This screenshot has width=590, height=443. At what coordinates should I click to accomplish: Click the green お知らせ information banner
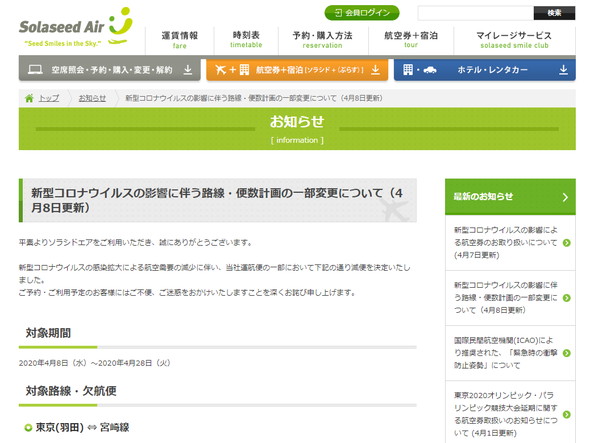(297, 129)
